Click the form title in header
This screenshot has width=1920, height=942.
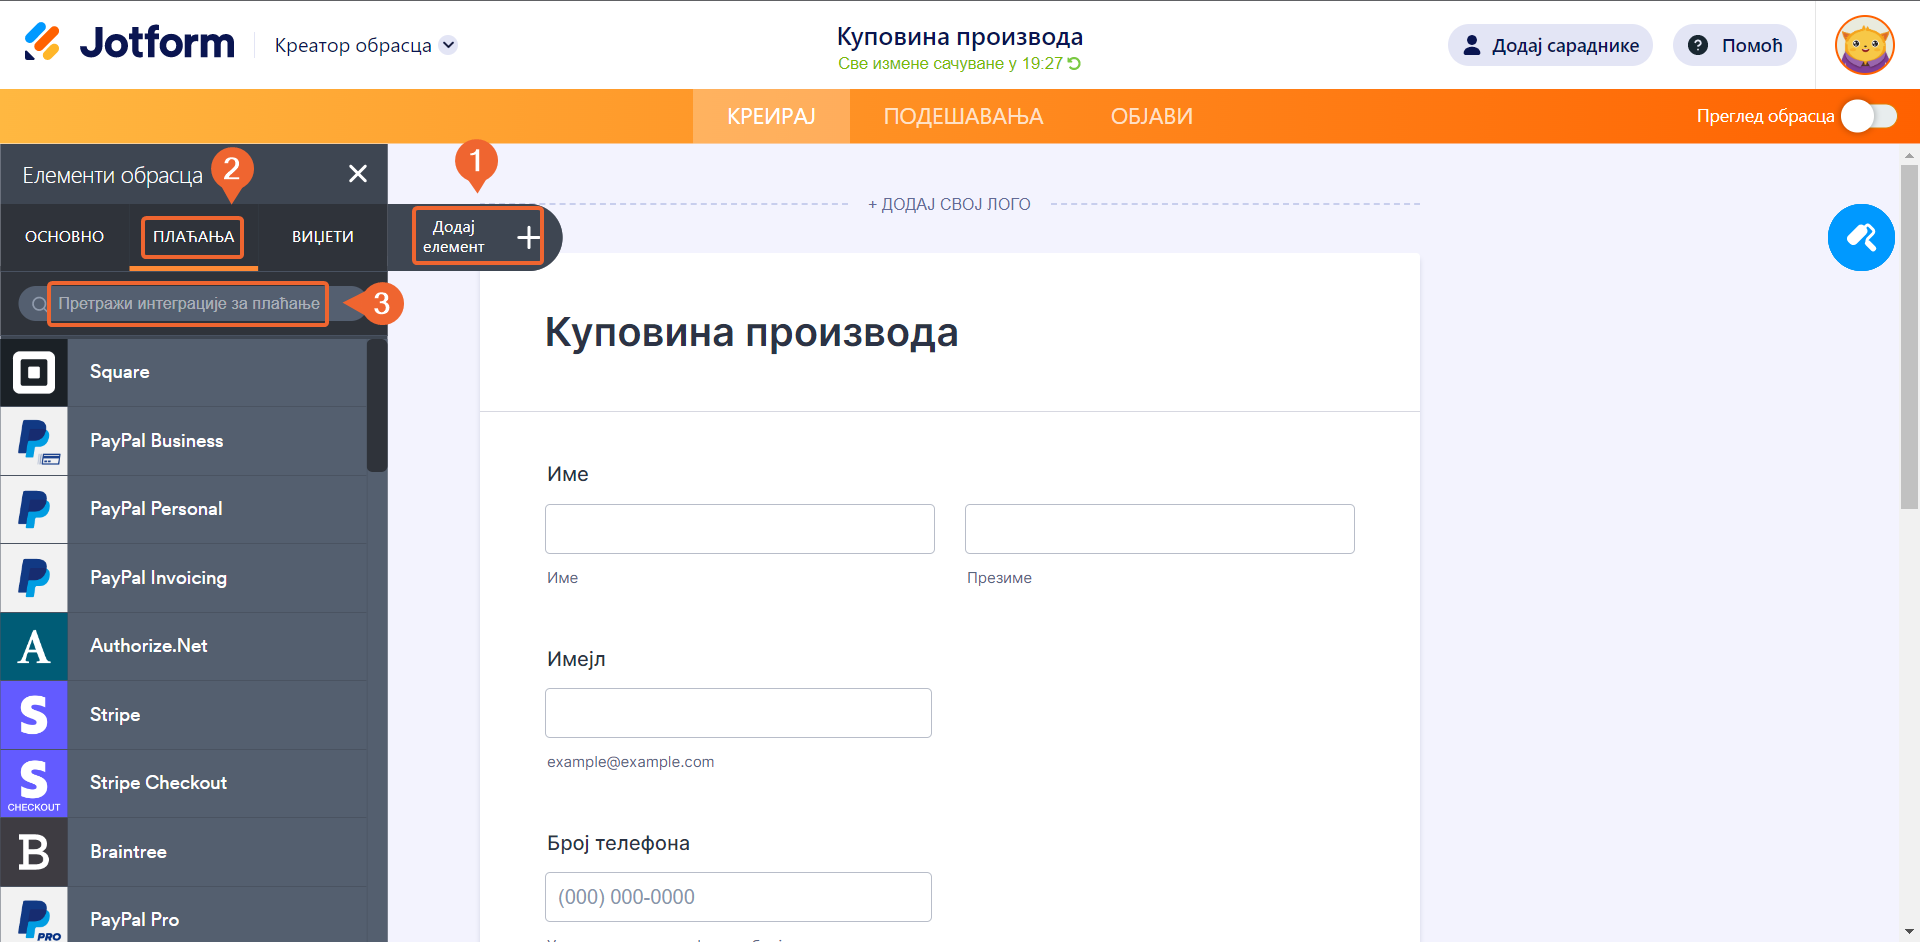coord(960,37)
